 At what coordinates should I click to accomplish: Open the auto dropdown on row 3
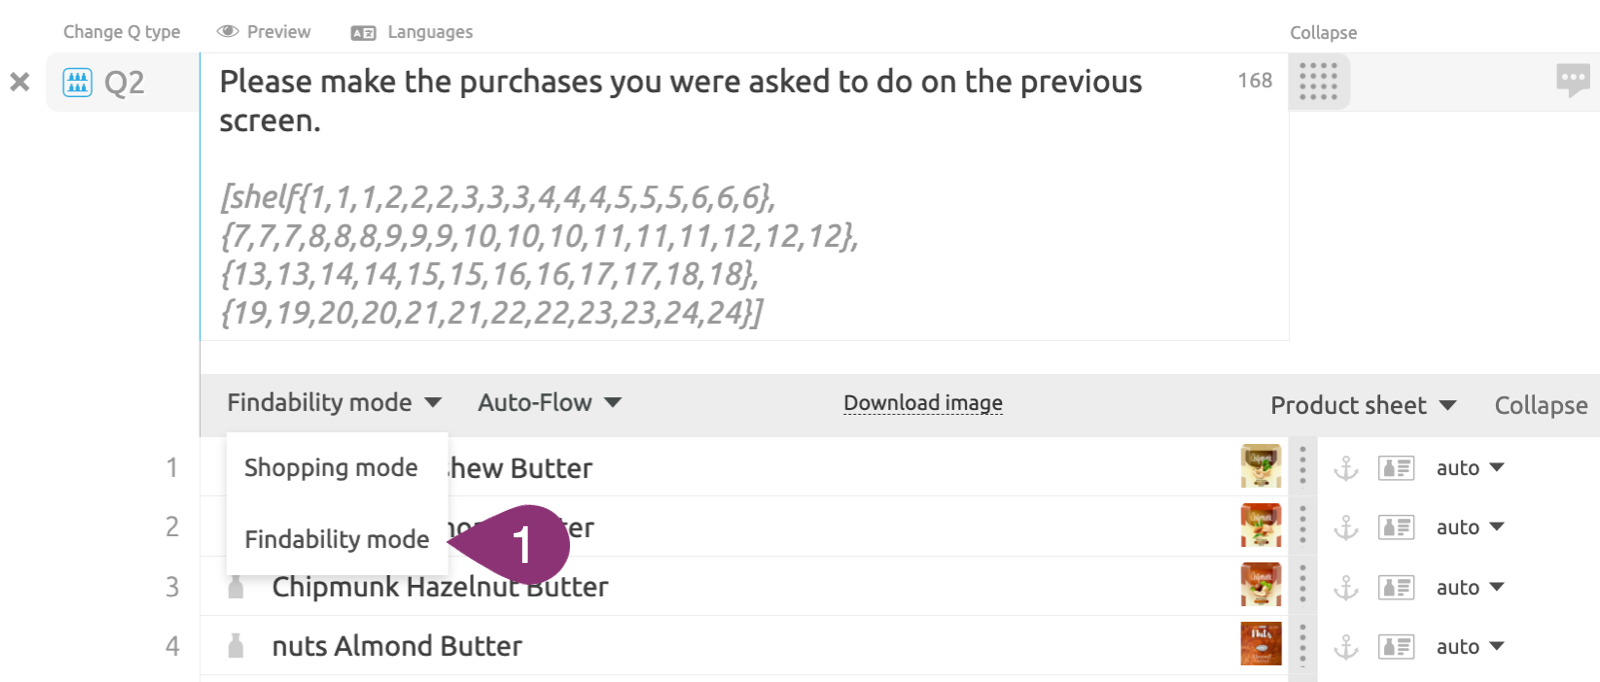click(x=1469, y=587)
